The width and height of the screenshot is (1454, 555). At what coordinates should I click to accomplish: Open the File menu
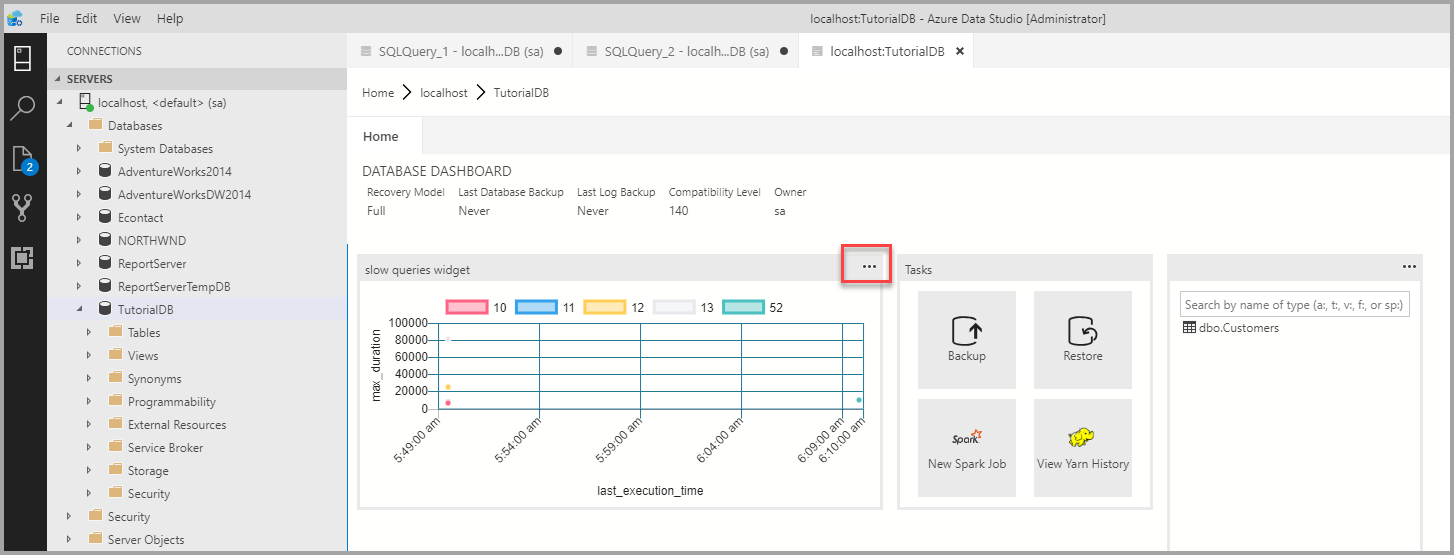pyautogui.click(x=50, y=18)
